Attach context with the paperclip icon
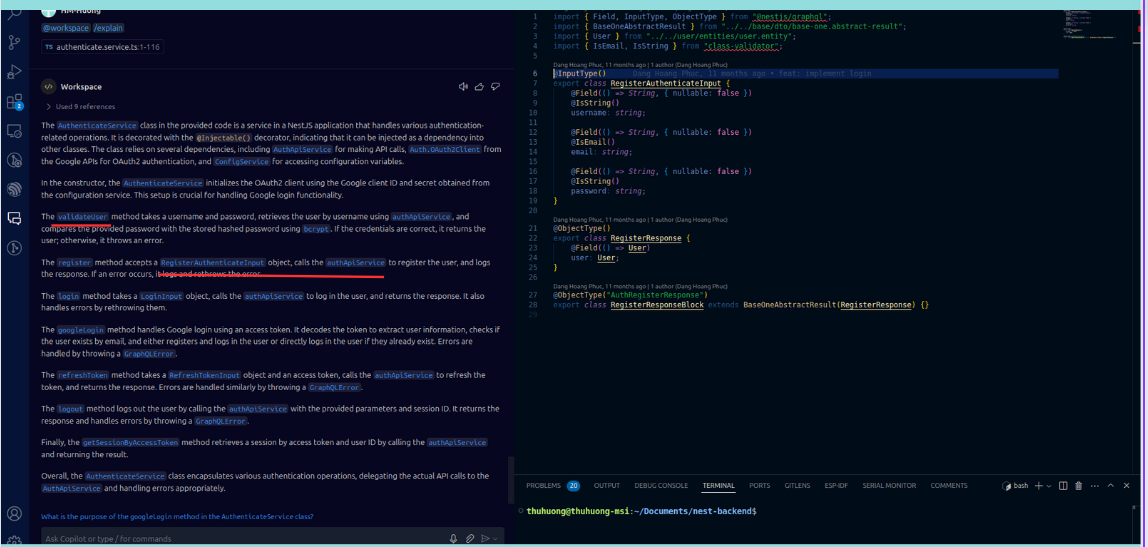 pos(471,538)
